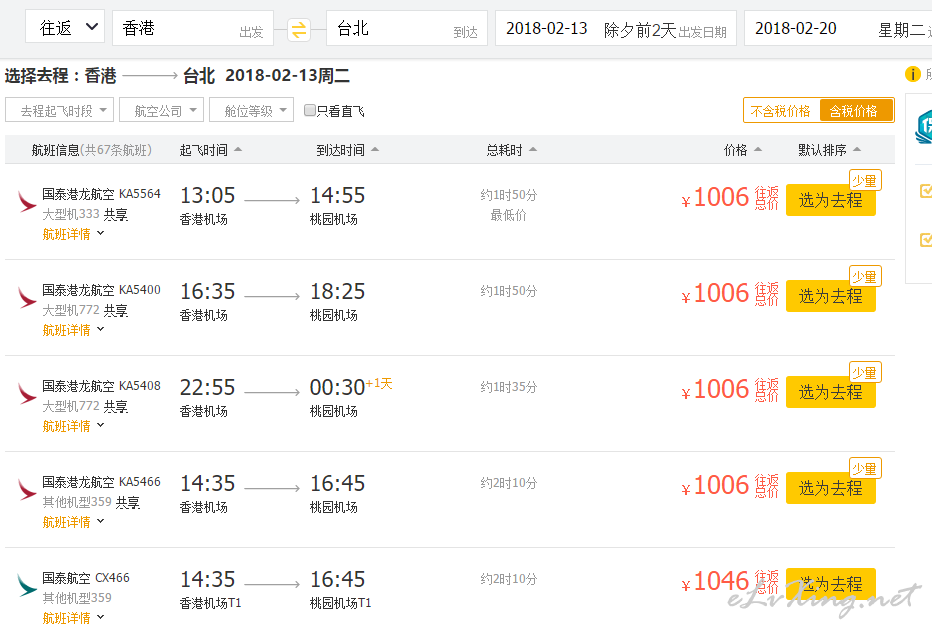932x631 pixels.
Task: Check the 只看直飞 direct-flights-only box
Action: [309, 110]
